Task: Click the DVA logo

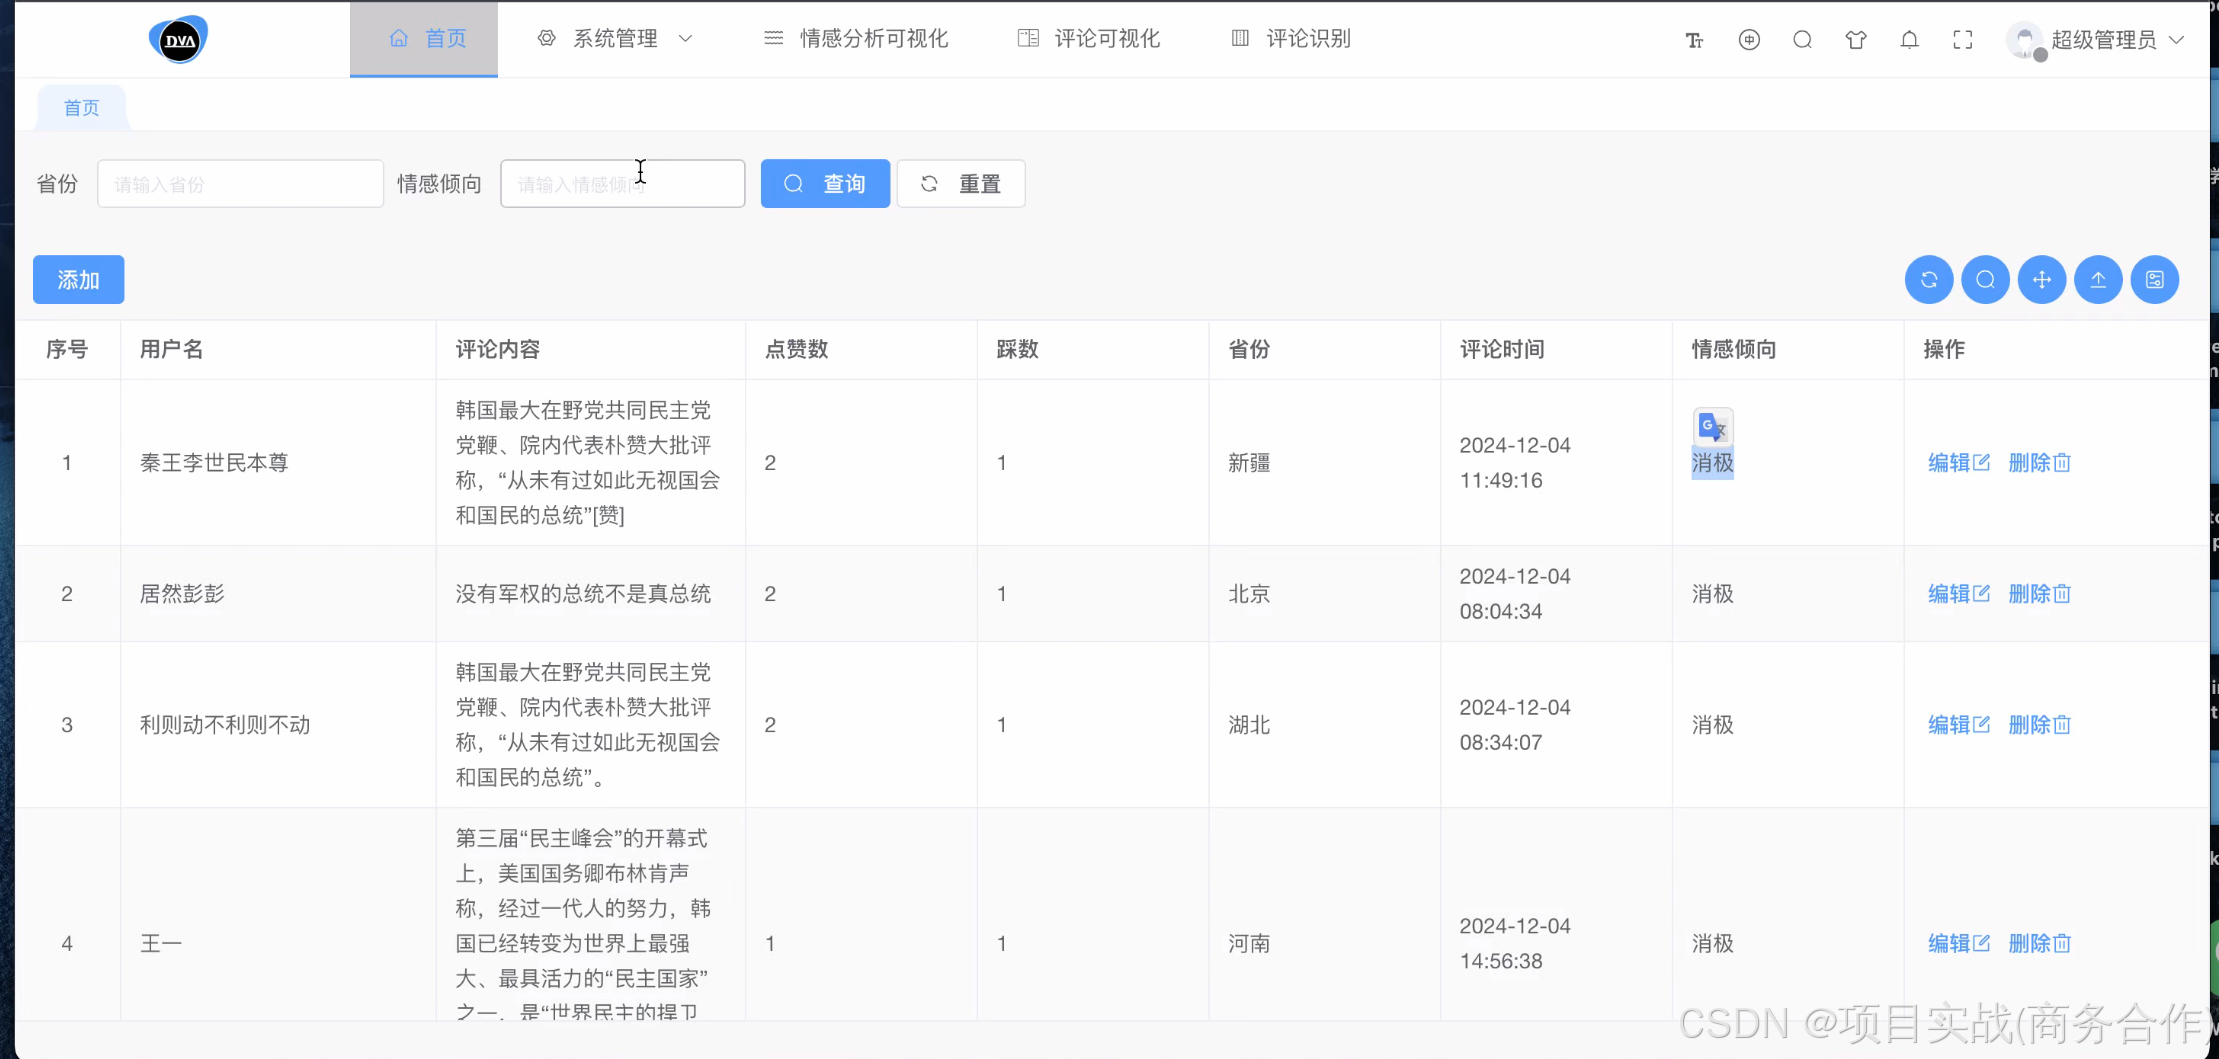Action: pyautogui.click(x=179, y=40)
